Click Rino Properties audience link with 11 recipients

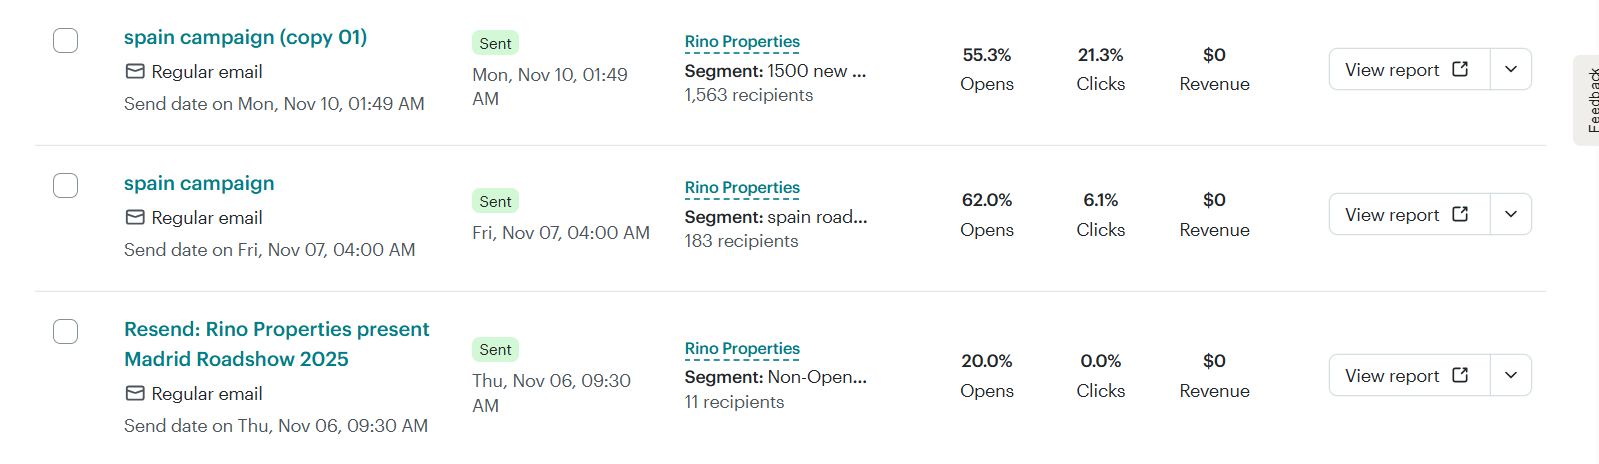coord(742,349)
